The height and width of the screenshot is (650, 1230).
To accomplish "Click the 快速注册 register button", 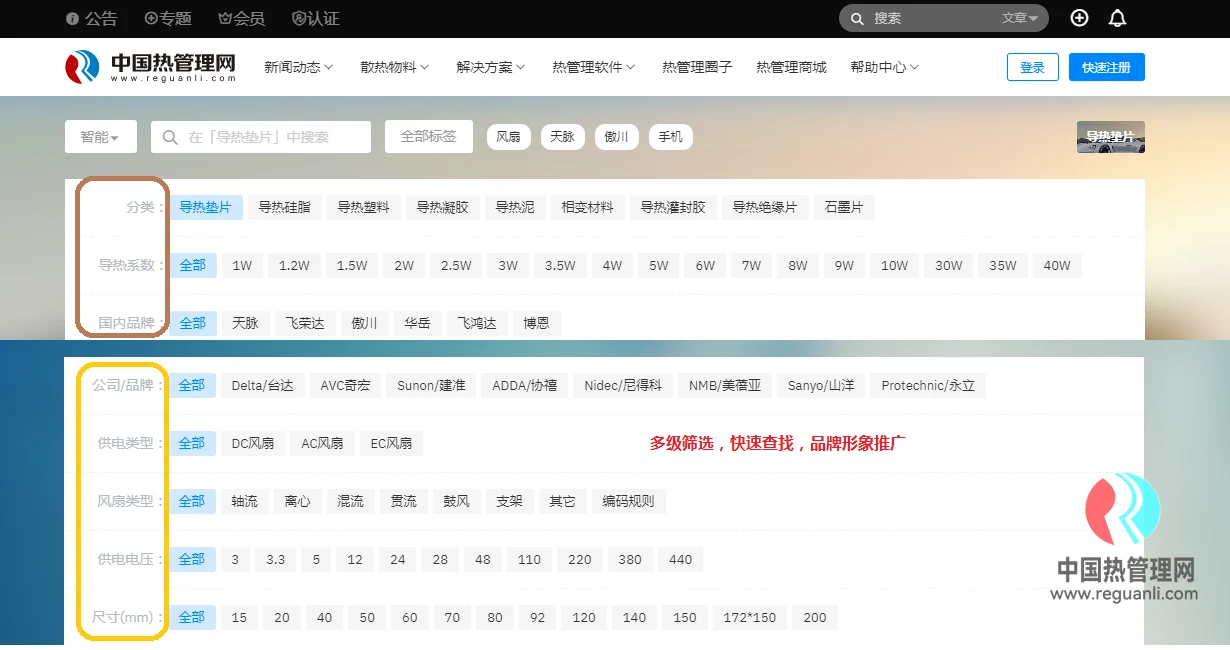I will click(x=1106, y=67).
